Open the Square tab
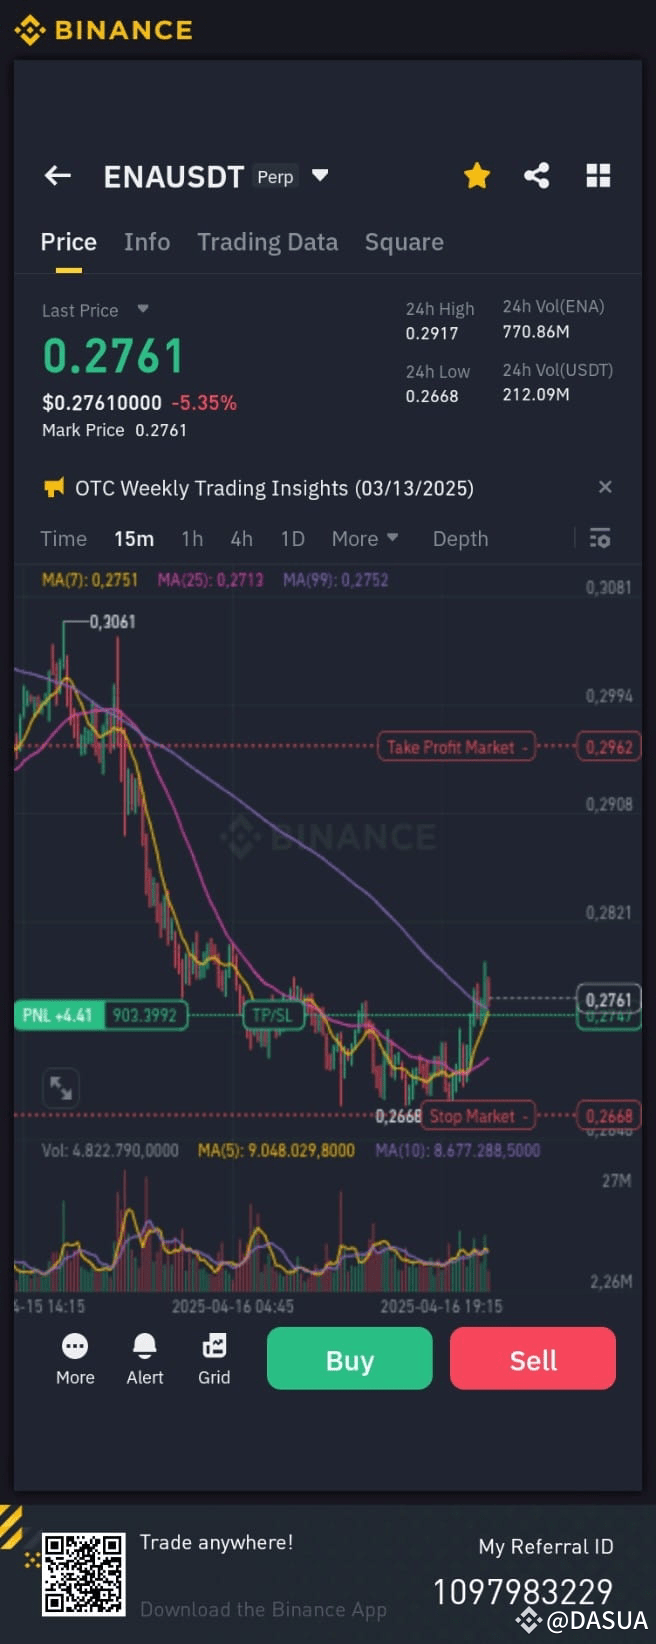 [x=404, y=242]
